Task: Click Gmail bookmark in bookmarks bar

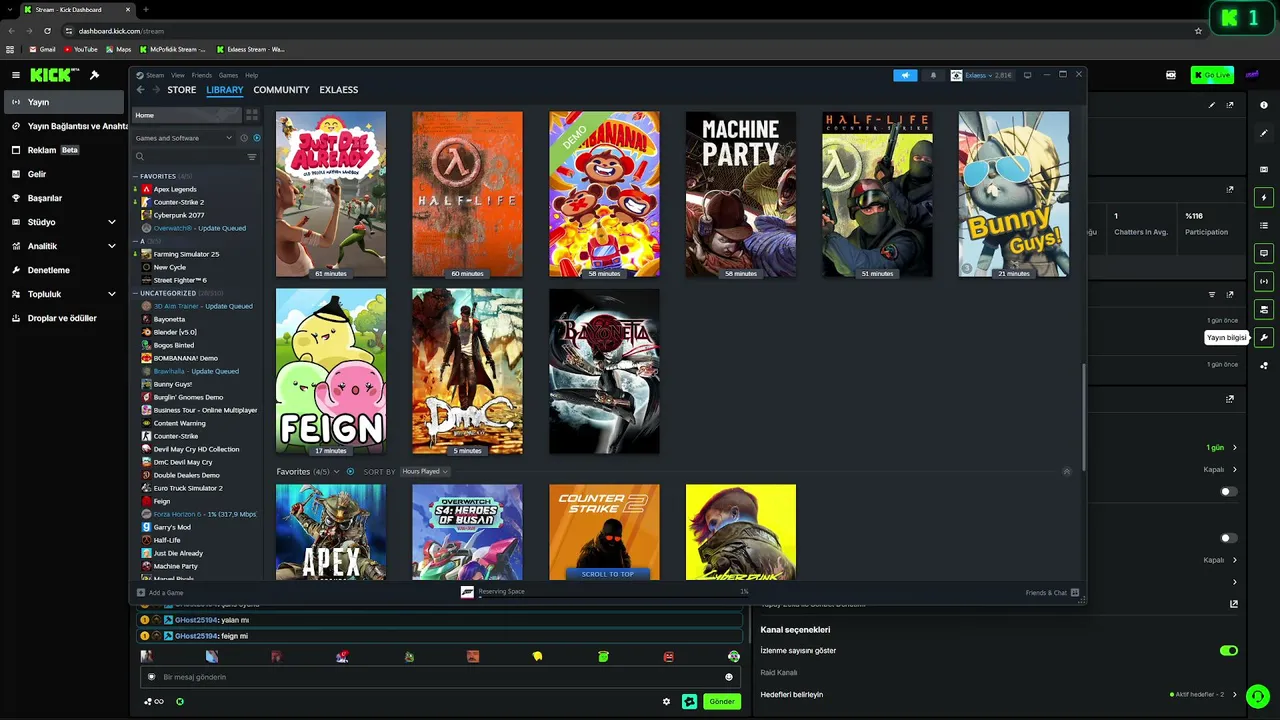Action: tap(43, 49)
